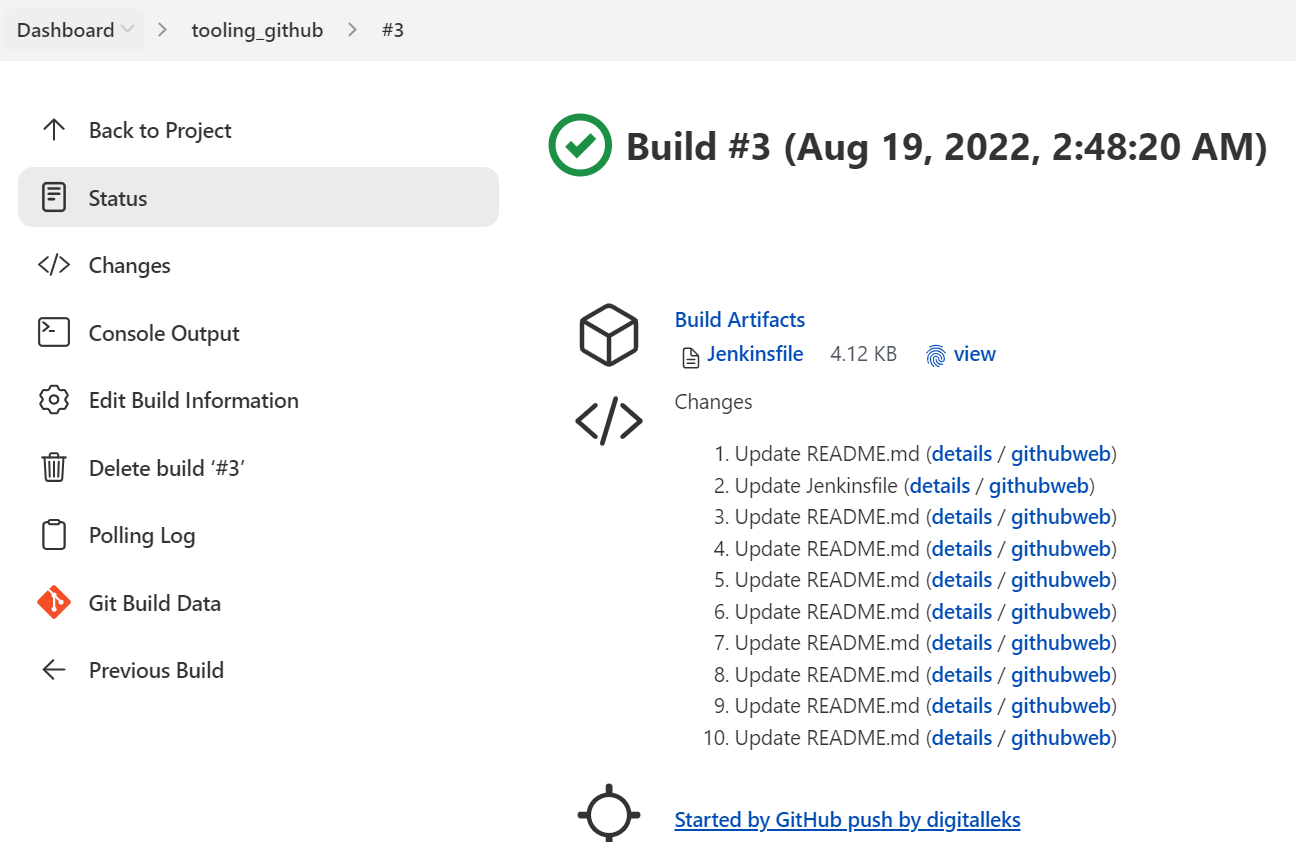Navigate to tooling_github in the breadcrumb
The image size is (1296, 842).
pos(257,29)
